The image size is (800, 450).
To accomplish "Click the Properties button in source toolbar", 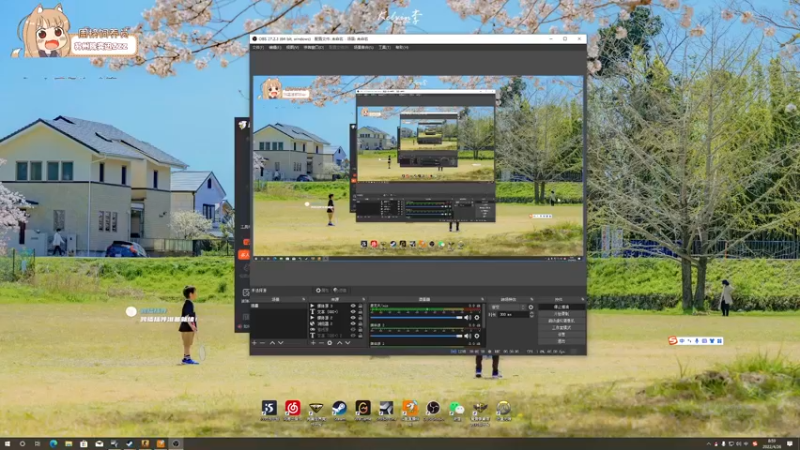I will click(x=322, y=290).
